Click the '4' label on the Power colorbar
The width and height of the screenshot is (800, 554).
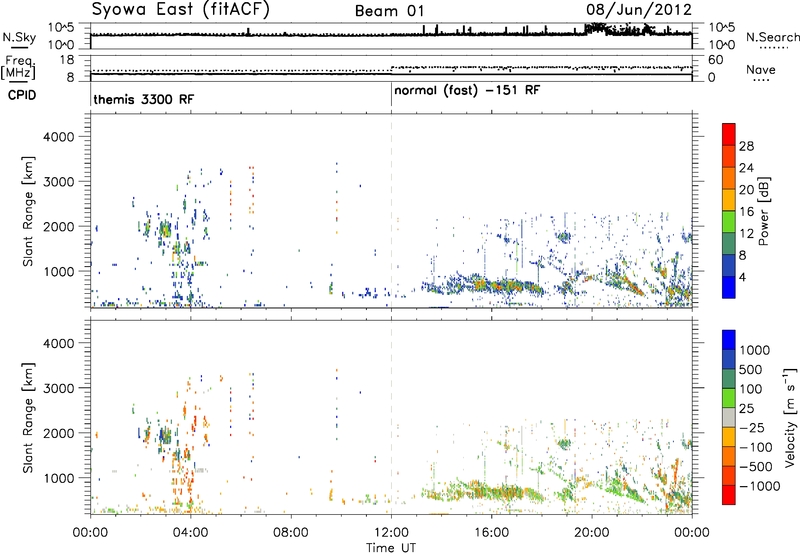tap(743, 278)
